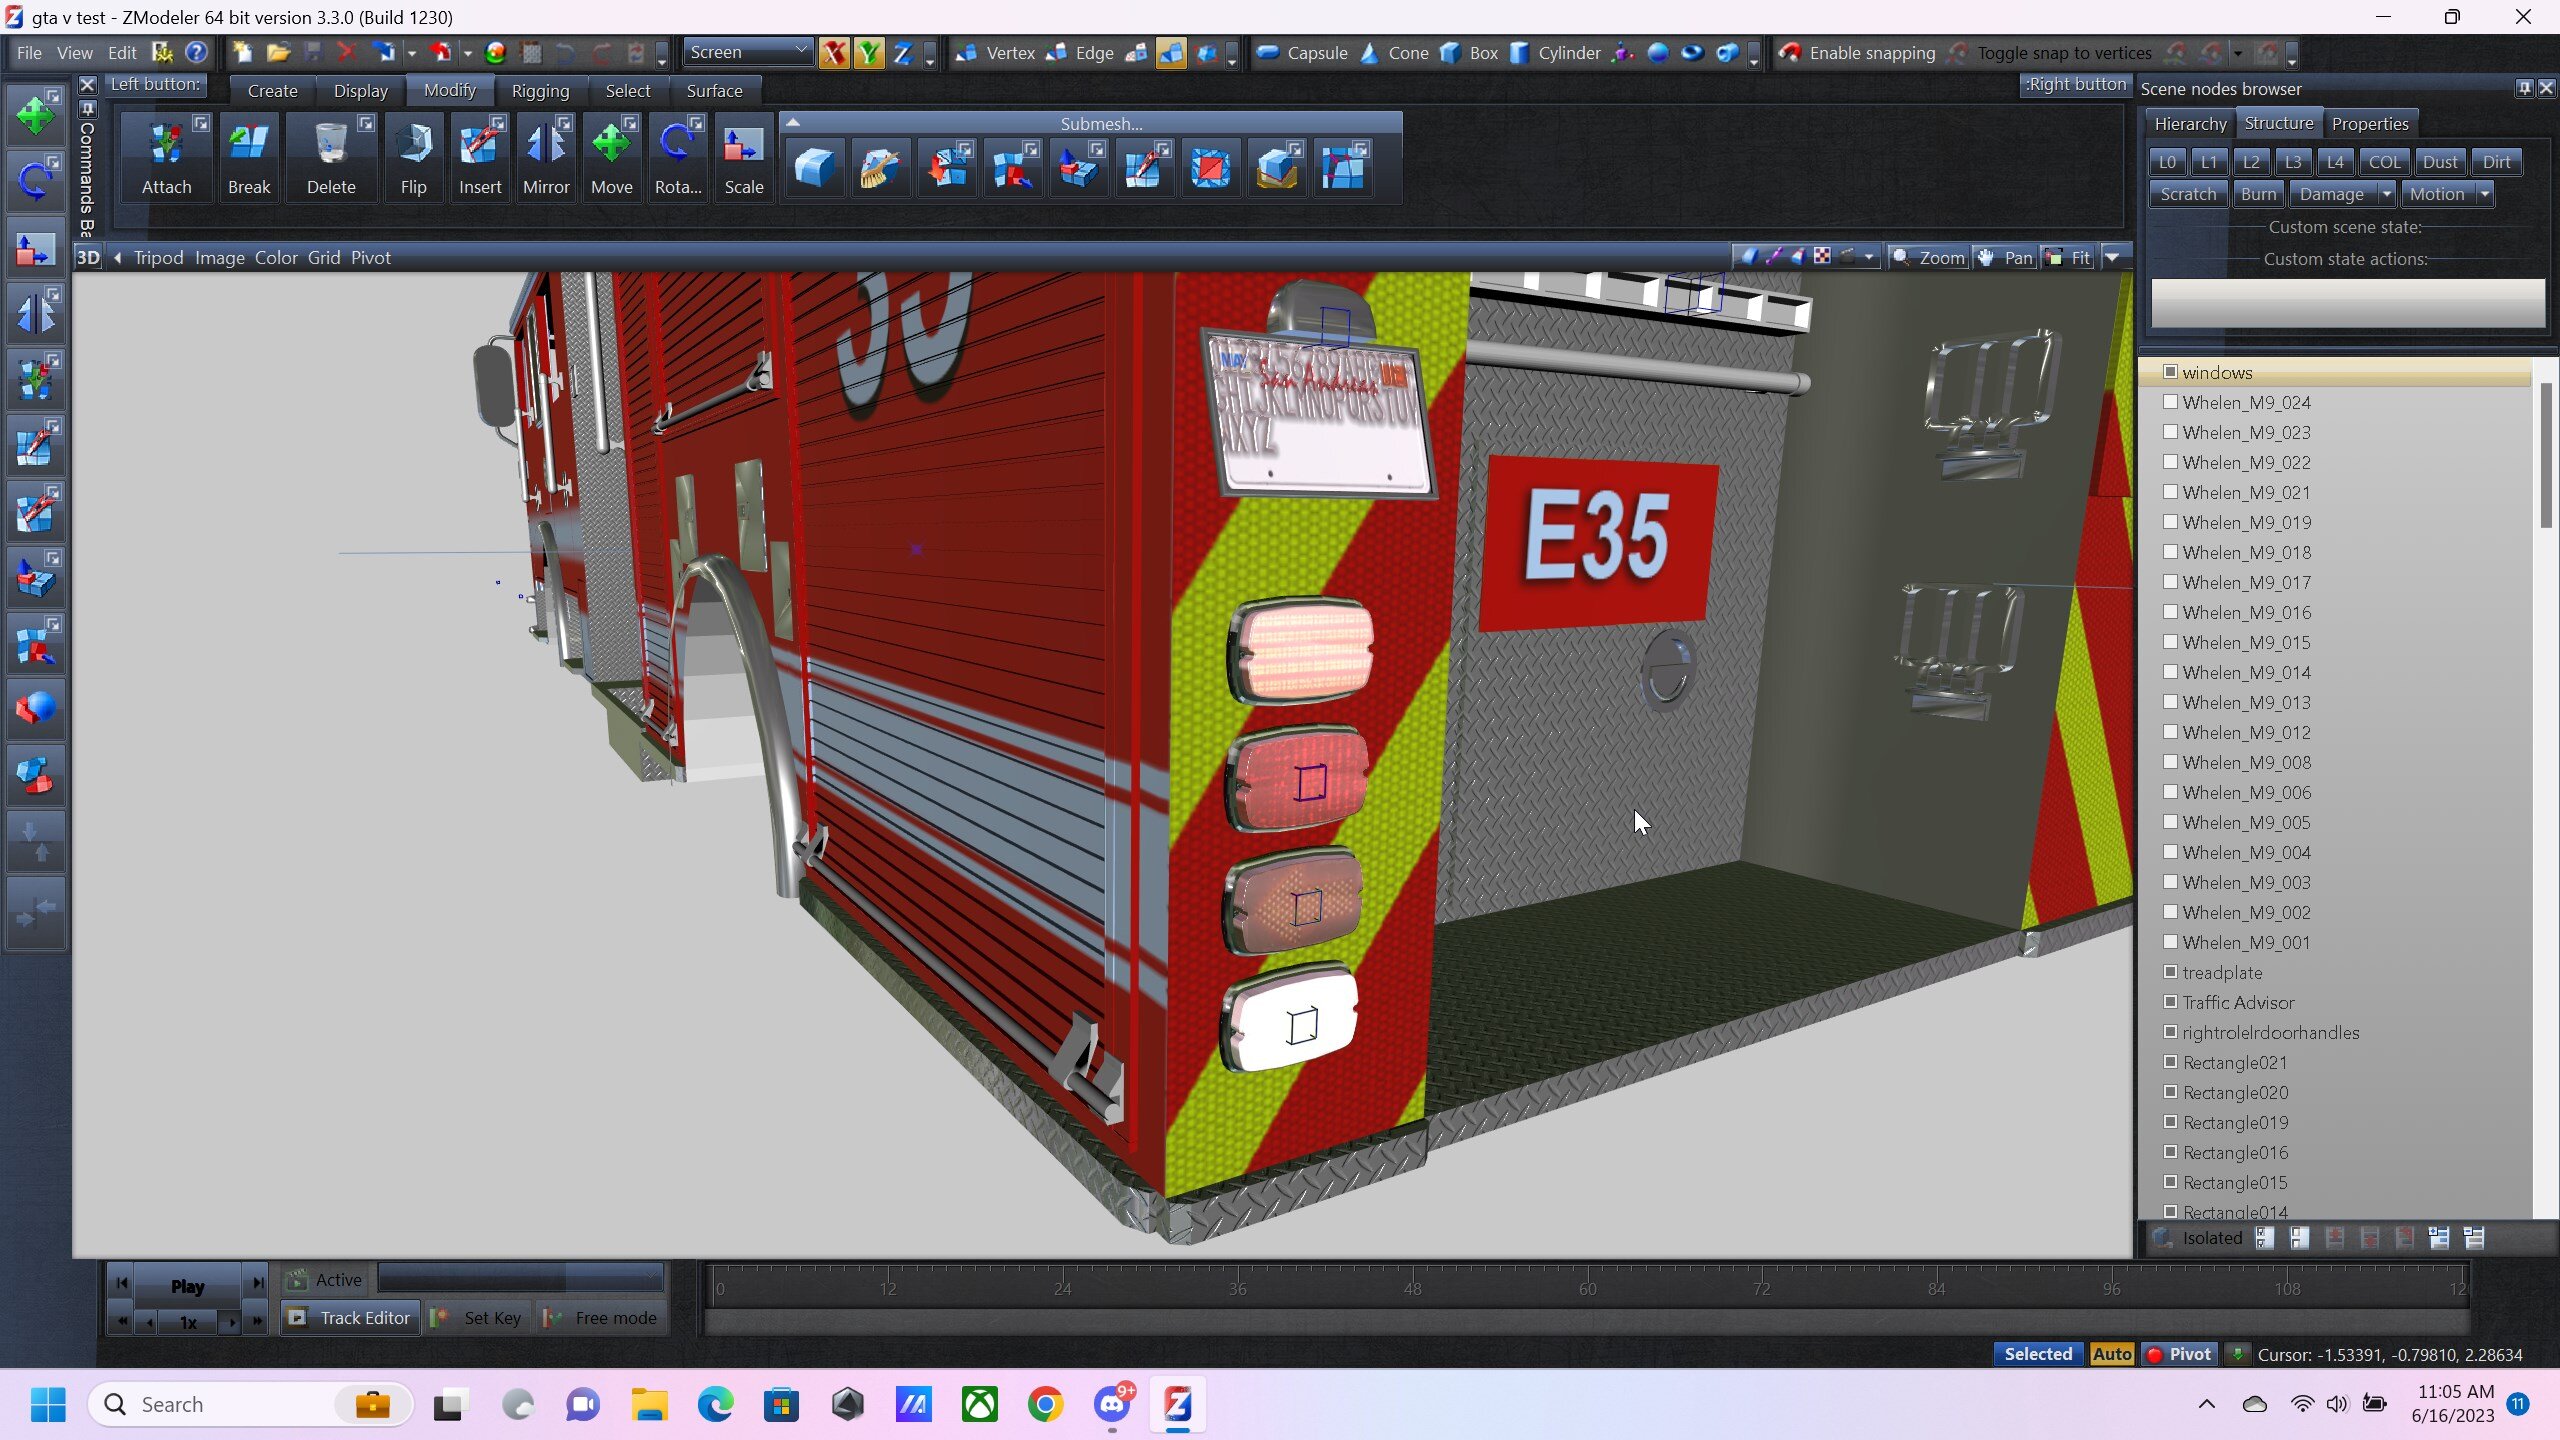Viewport: 2560px width, 1440px height.
Task: Expand the Damage state dropdown arrow
Action: pyautogui.click(x=2387, y=194)
